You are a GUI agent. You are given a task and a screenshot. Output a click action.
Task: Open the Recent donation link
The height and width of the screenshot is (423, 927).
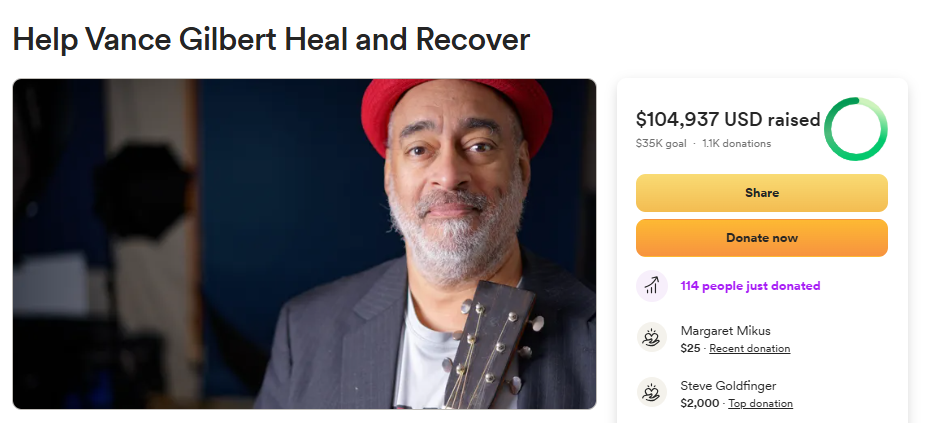pos(750,348)
